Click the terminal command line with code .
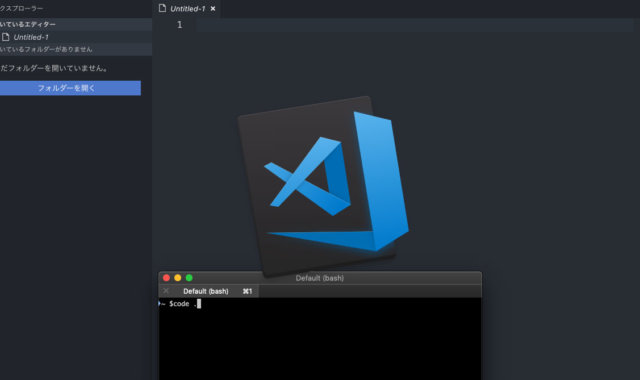This screenshot has height=380, width=640. pyautogui.click(x=180, y=304)
